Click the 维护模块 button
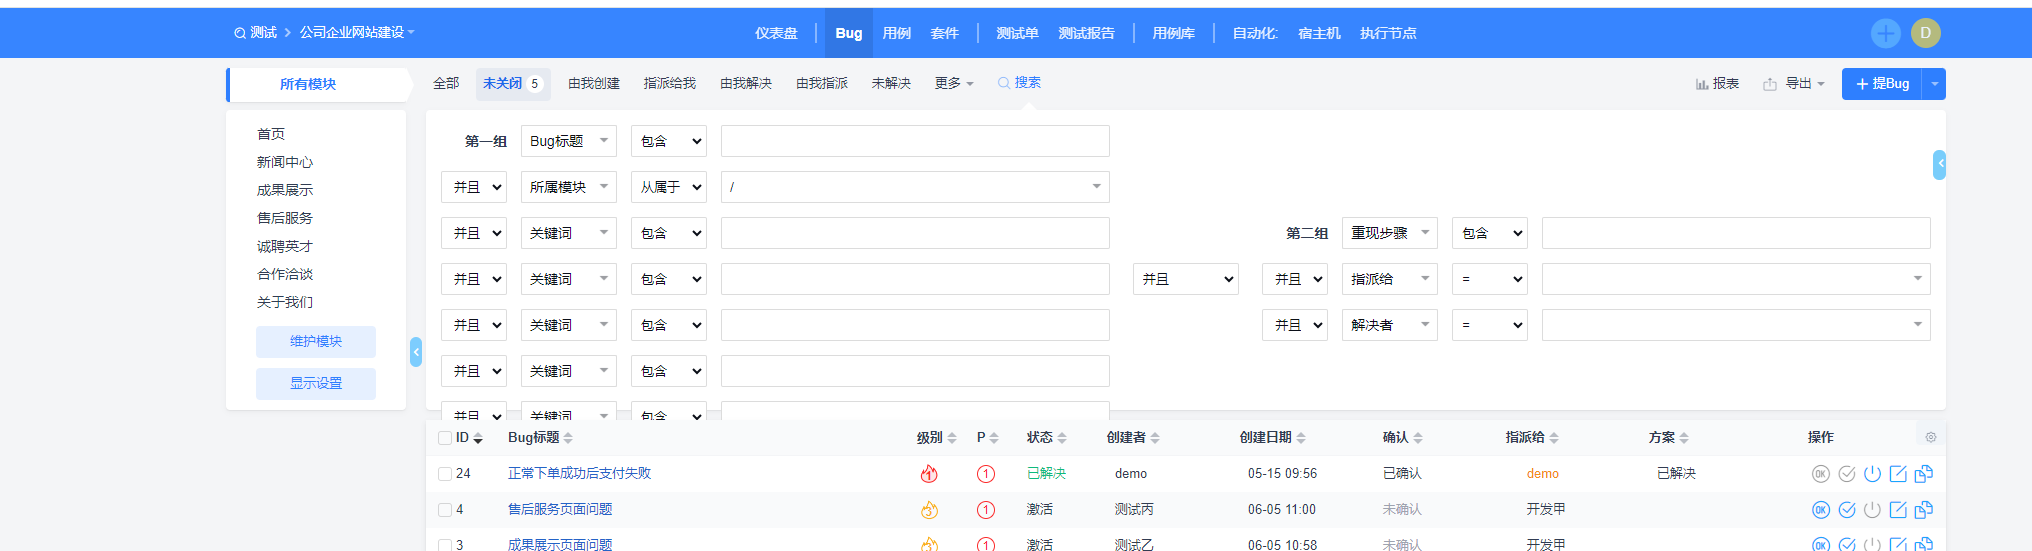2032x551 pixels. tap(316, 342)
